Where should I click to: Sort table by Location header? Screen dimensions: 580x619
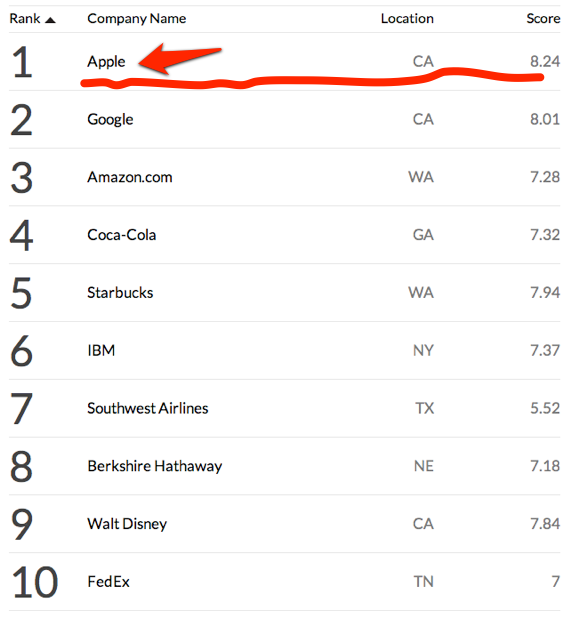point(407,19)
